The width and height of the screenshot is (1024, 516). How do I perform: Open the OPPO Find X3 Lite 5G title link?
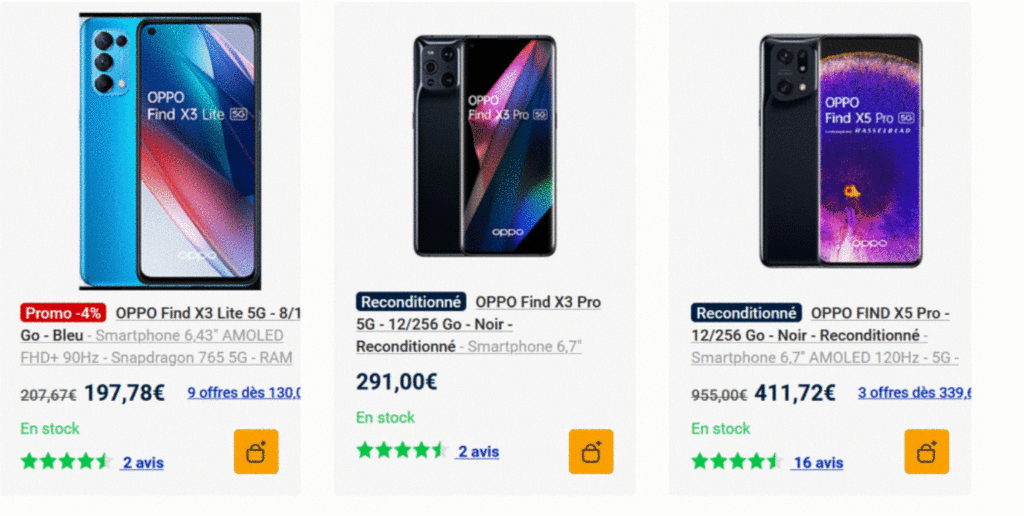[x=208, y=312]
